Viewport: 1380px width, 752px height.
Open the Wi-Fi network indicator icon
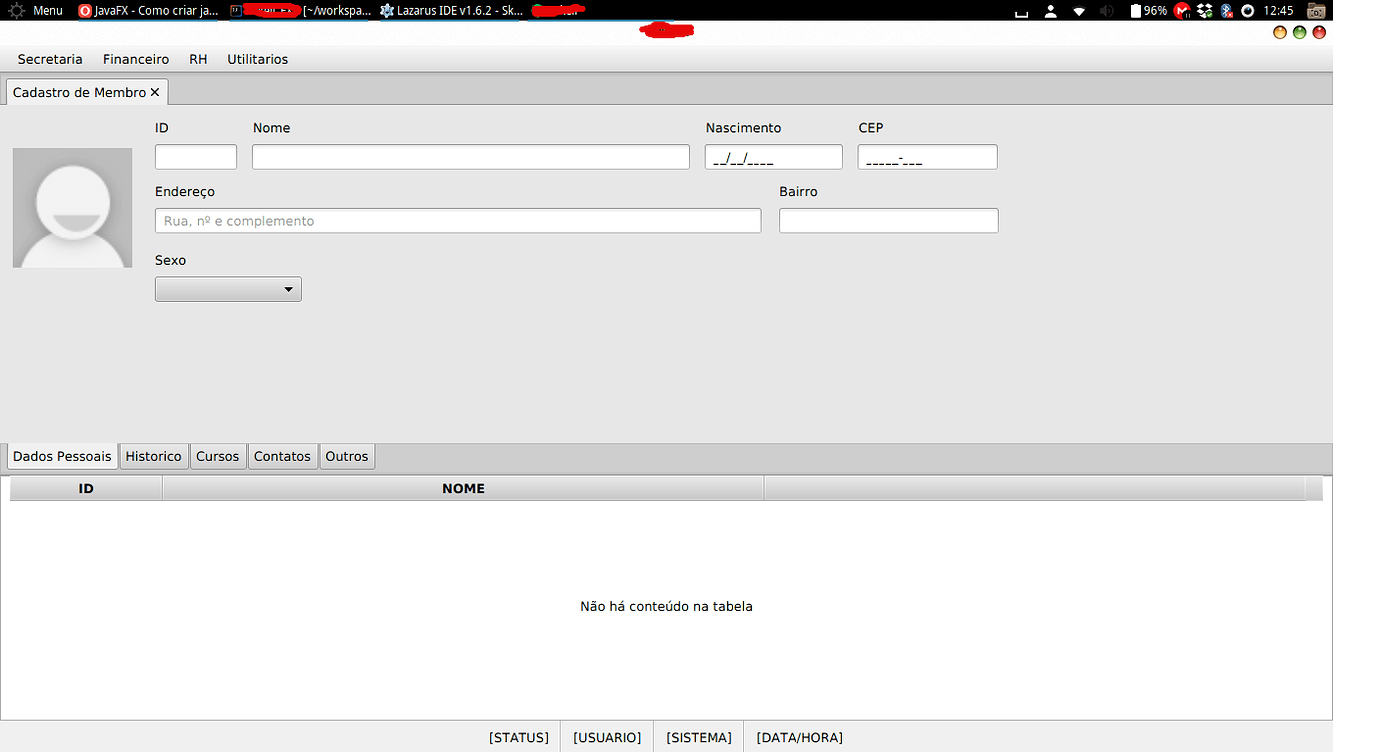tap(1080, 11)
